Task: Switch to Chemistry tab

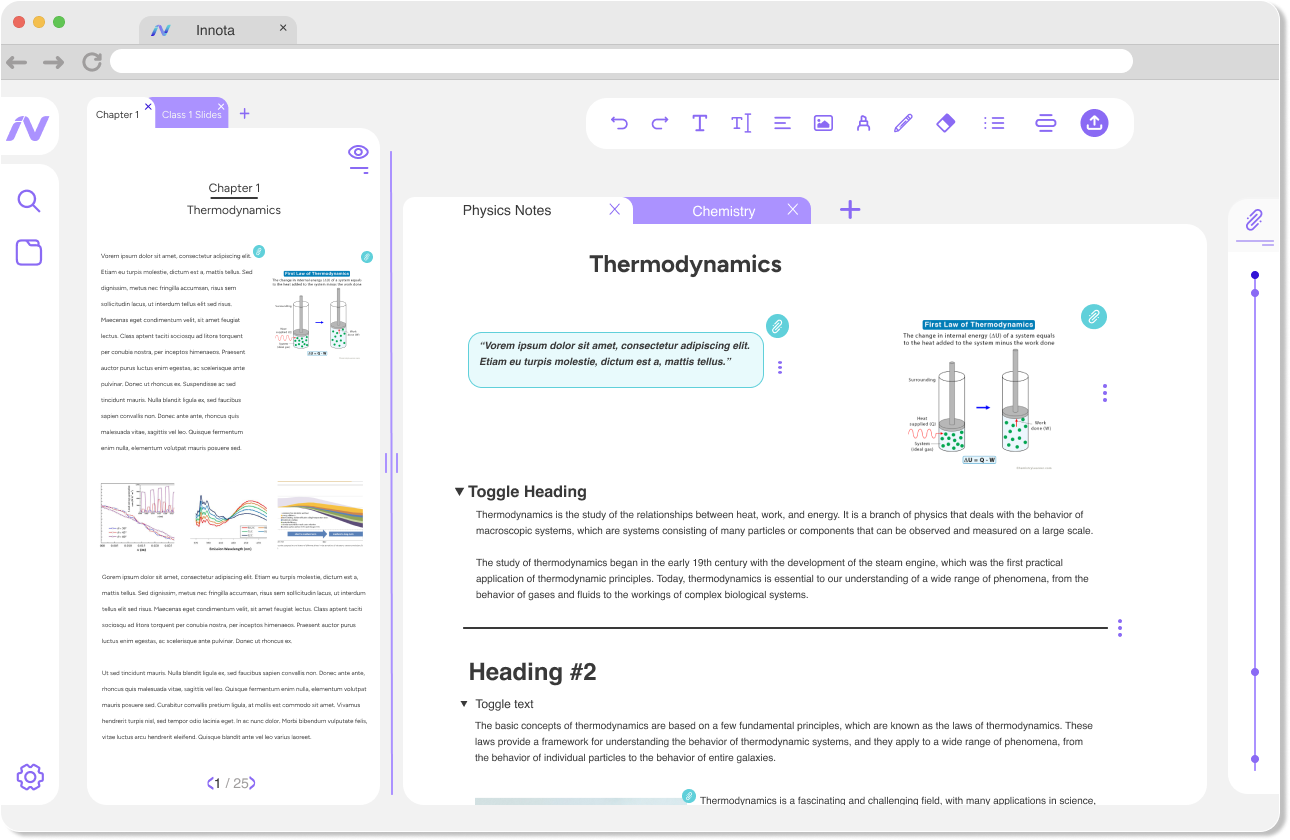Action: pos(723,211)
